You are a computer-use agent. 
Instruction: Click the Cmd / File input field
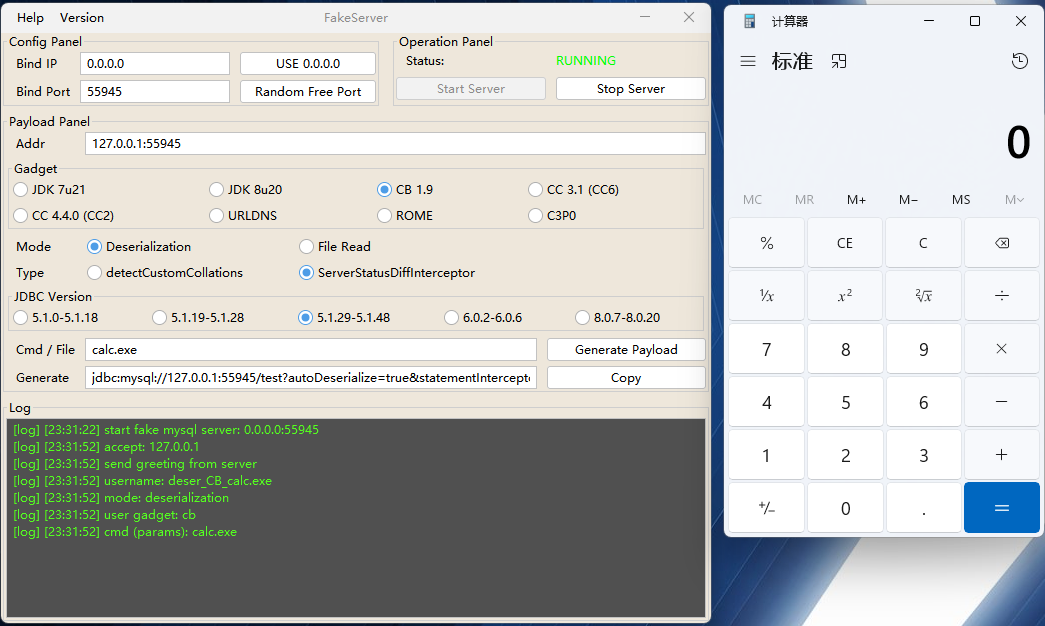[311, 349]
